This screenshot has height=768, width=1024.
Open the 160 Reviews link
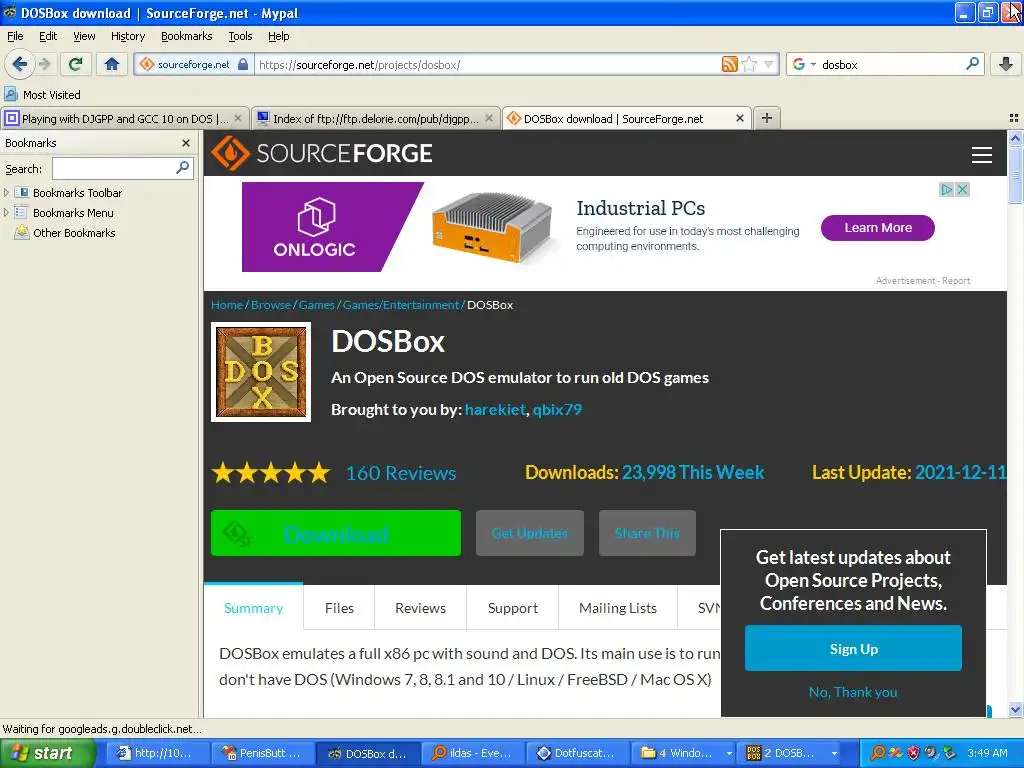(x=401, y=473)
